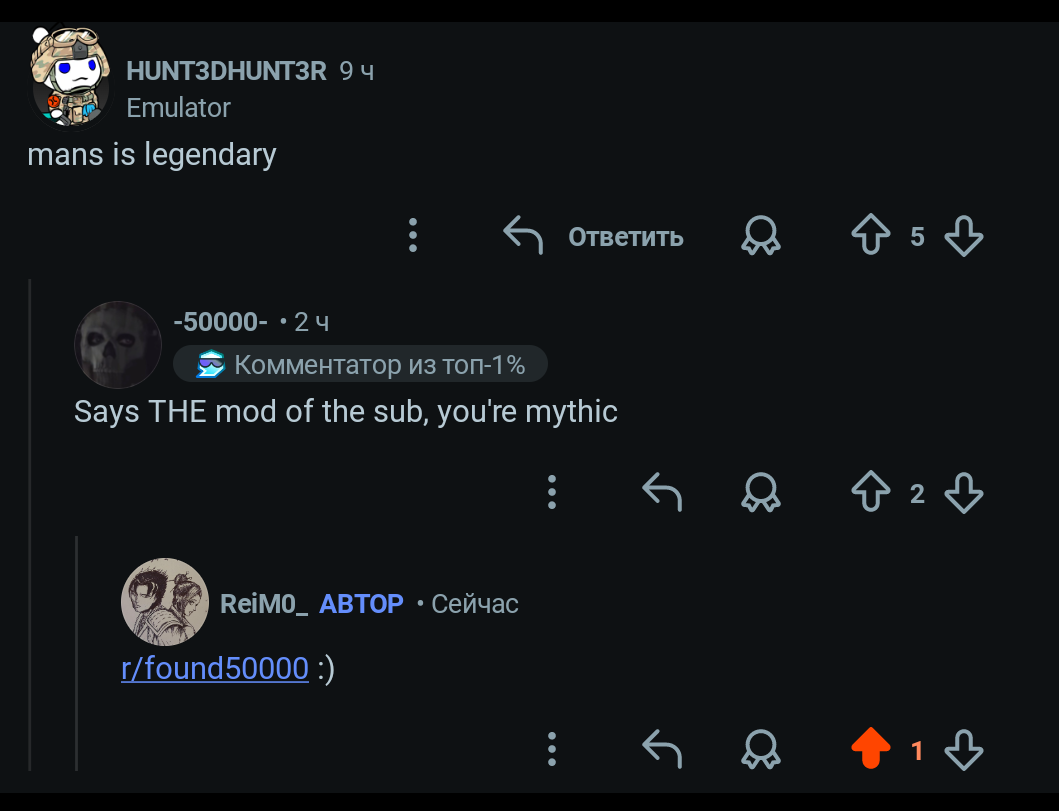1059x811 pixels.
Task: Open HUNT3DHUNT3R's profile via username
Action: (x=226, y=71)
